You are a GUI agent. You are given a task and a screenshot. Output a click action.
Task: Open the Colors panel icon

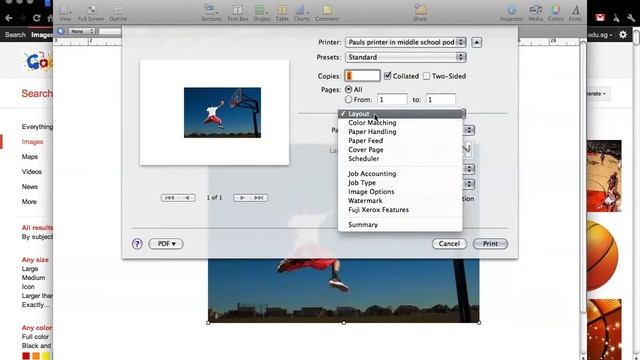tap(555, 12)
